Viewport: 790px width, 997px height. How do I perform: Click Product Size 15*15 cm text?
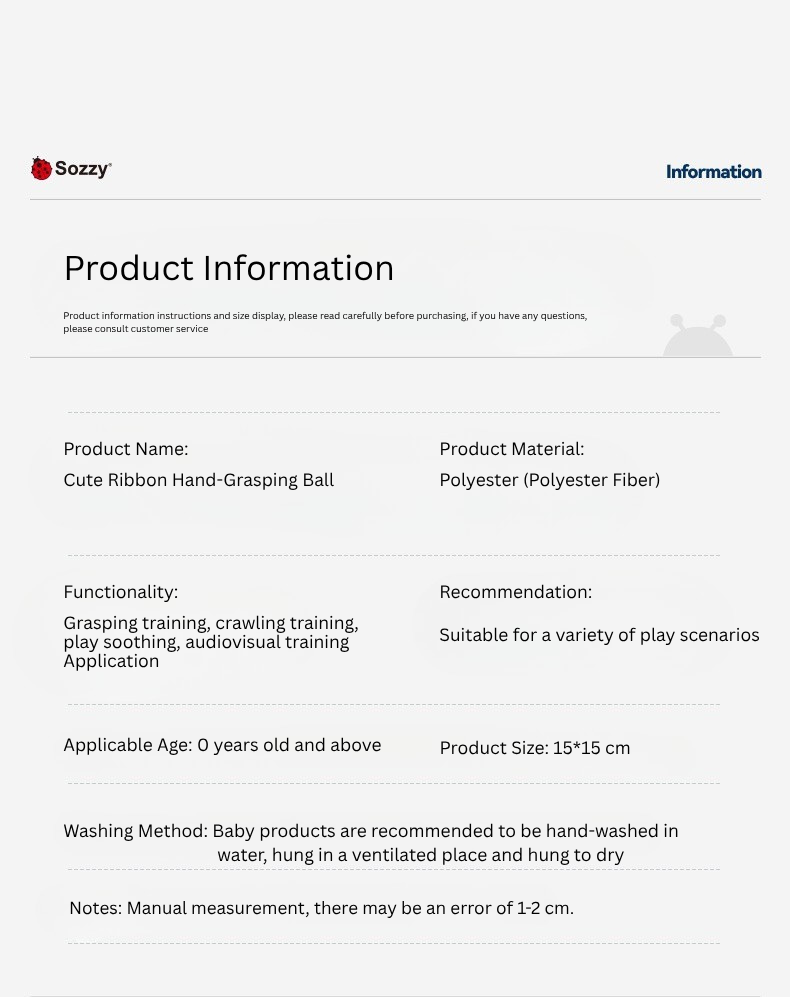pyautogui.click(x=535, y=748)
